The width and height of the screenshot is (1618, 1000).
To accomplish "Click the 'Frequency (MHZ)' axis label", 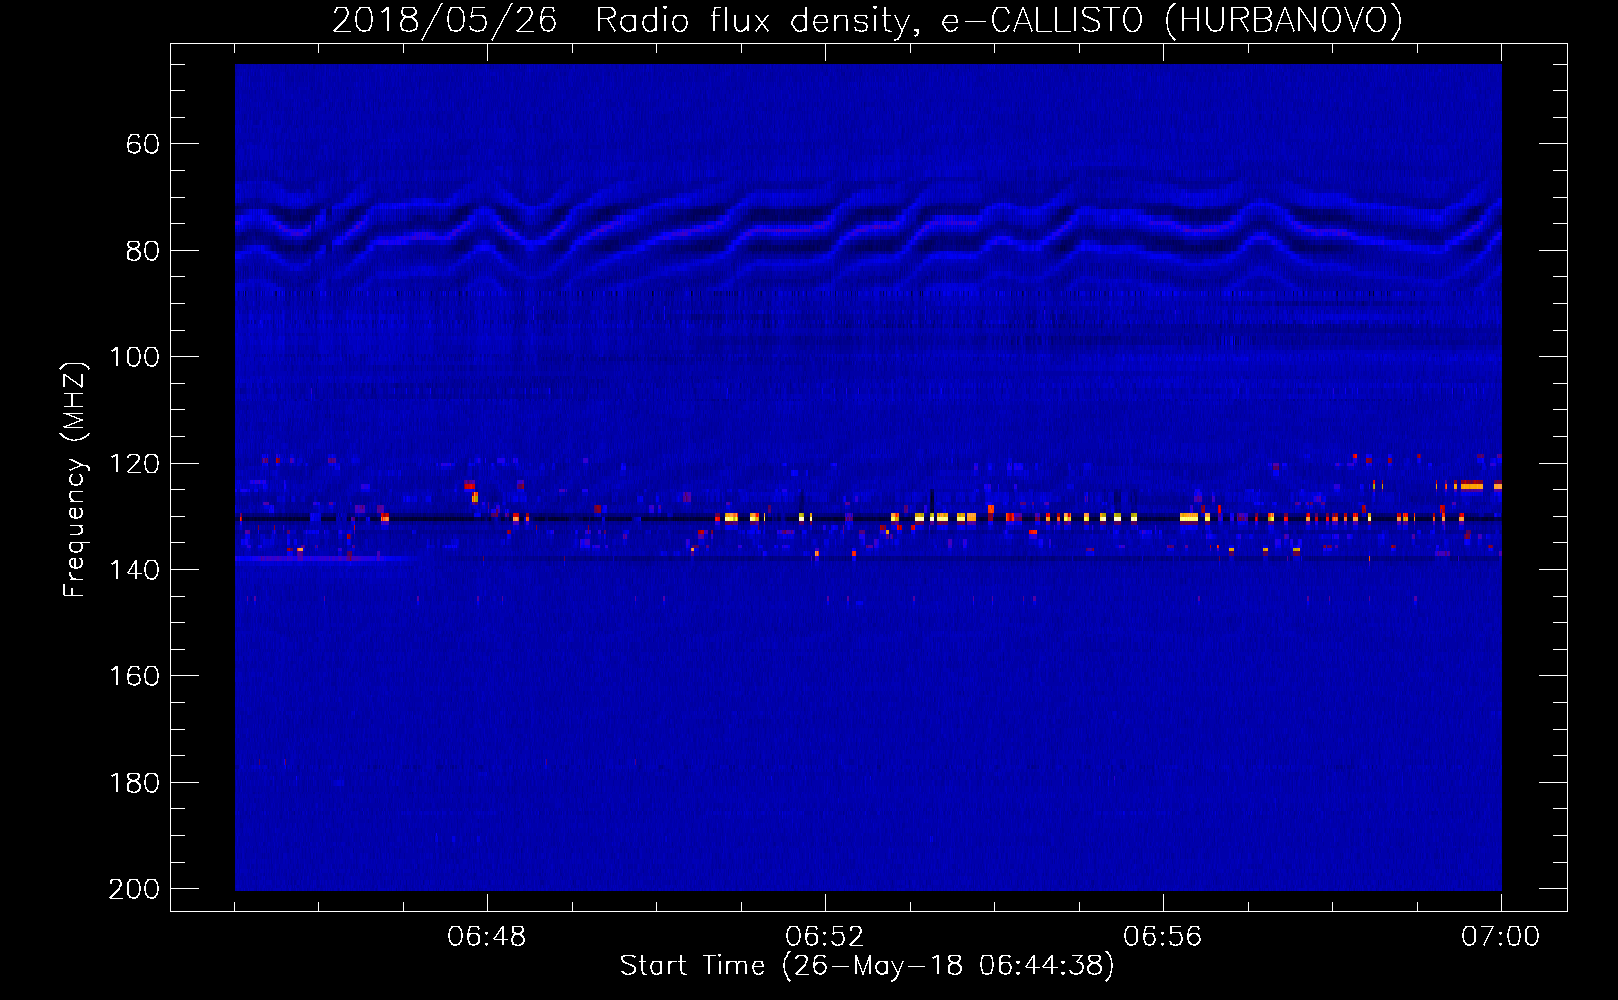I will 75,479.
